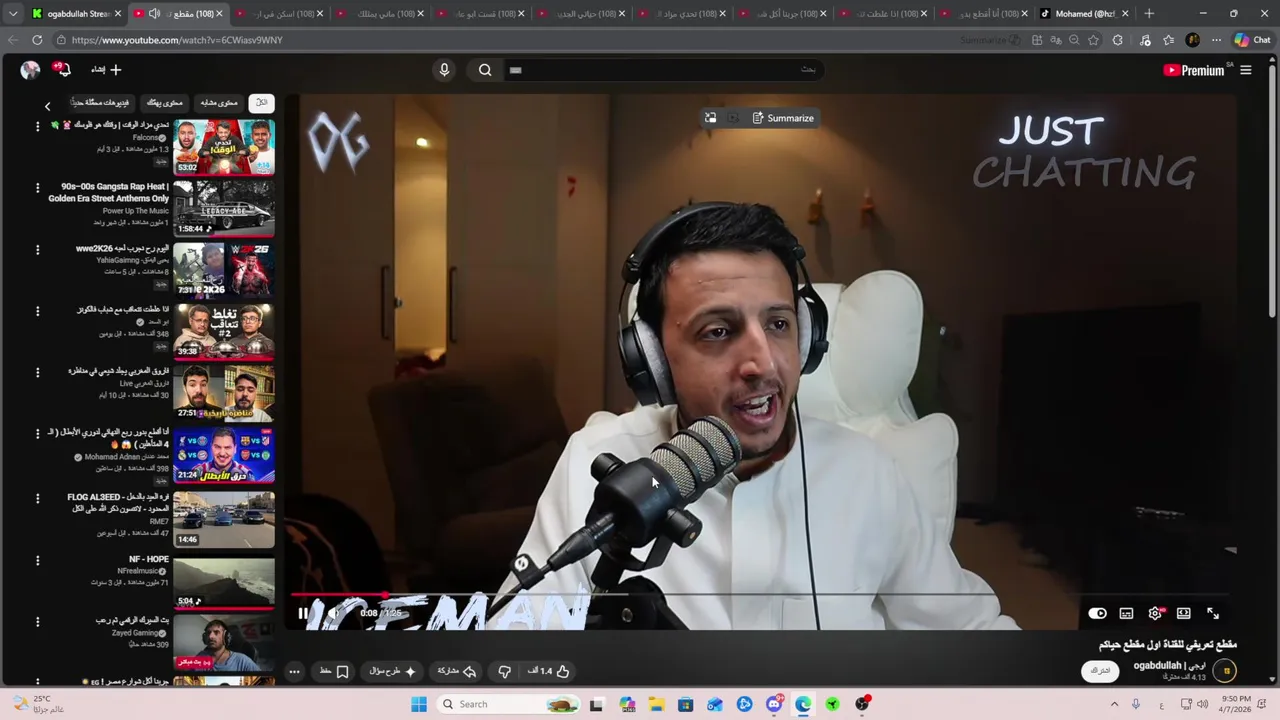Image resolution: width=1280 pixels, height=720 pixels.
Task: Click the 'NF - HOPE' video title
Action: pyautogui.click(x=149, y=559)
